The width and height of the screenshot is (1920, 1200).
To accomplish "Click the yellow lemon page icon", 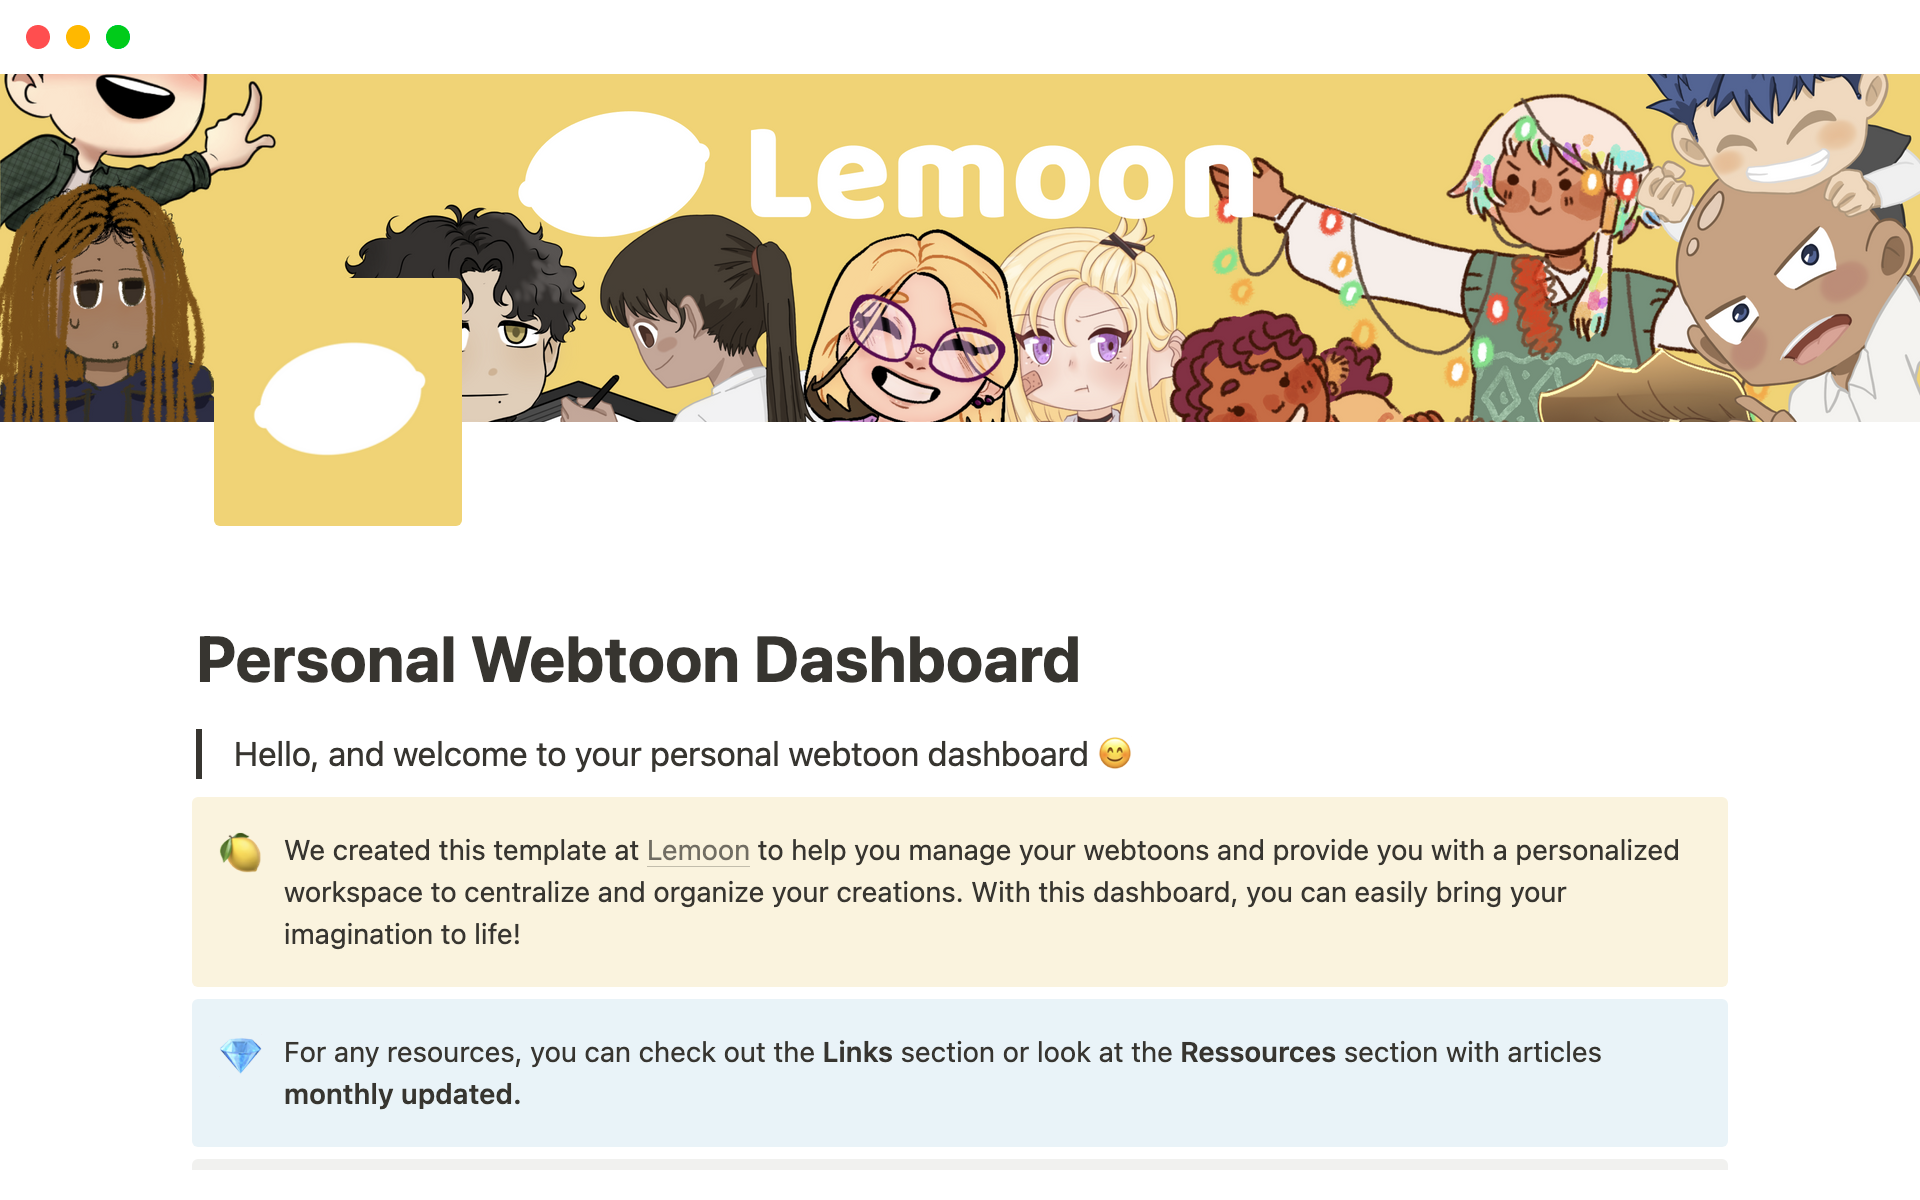I will (x=338, y=401).
